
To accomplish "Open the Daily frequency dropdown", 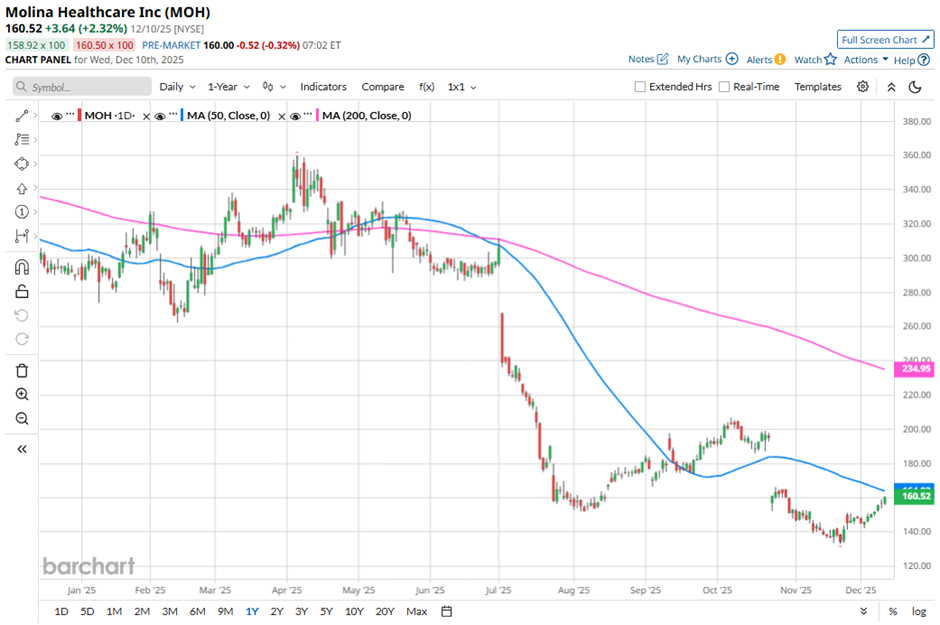I will (x=177, y=87).
